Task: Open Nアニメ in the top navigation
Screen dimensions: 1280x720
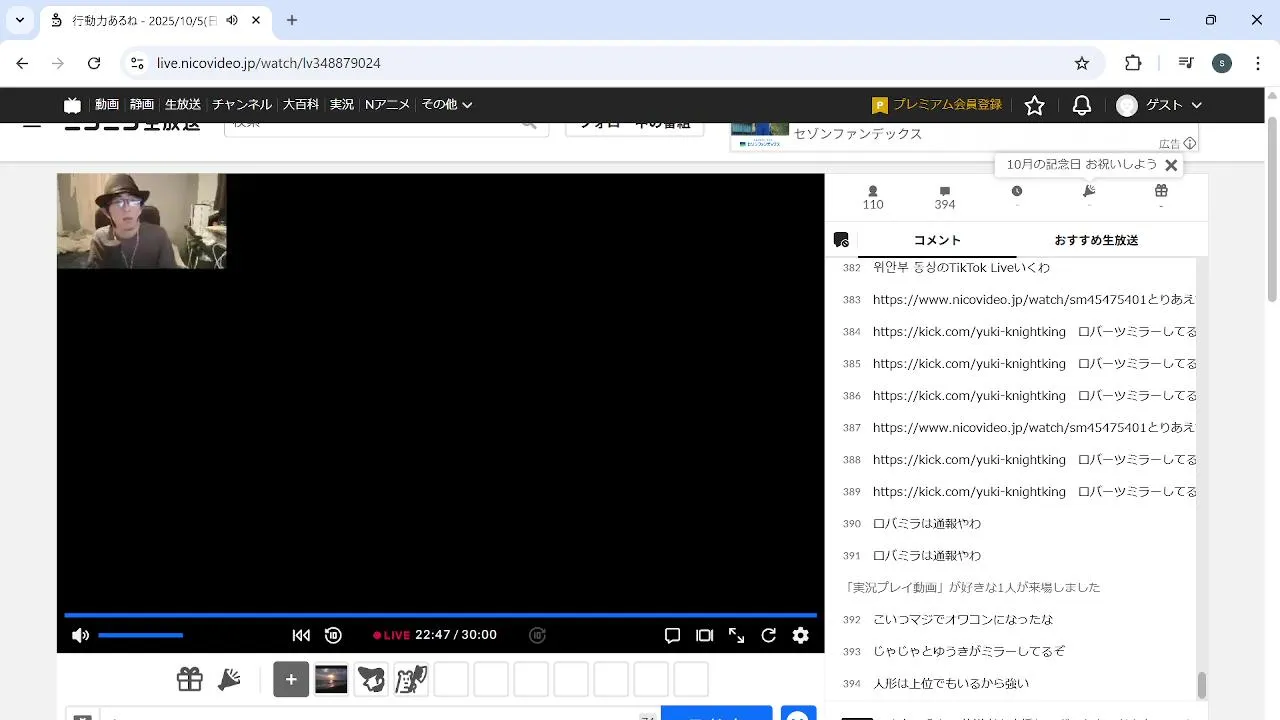Action: pos(388,105)
